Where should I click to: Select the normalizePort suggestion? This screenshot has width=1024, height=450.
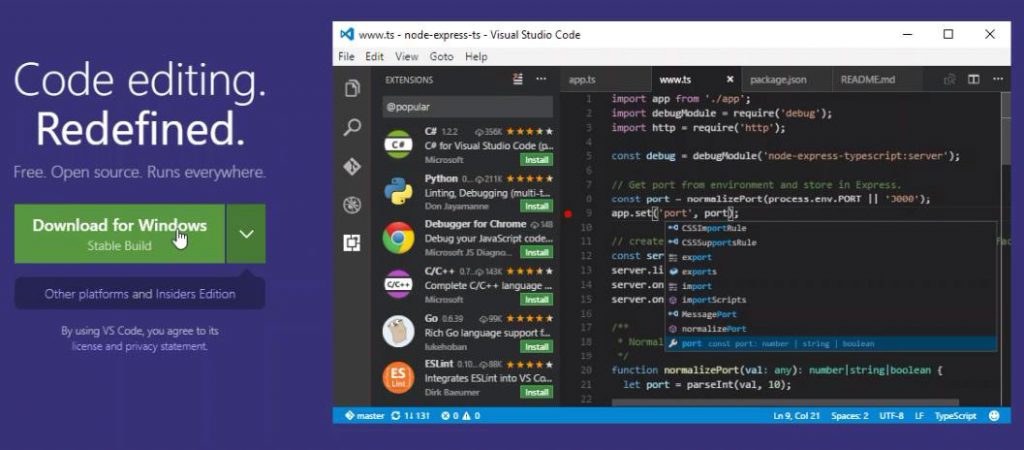click(831, 329)
